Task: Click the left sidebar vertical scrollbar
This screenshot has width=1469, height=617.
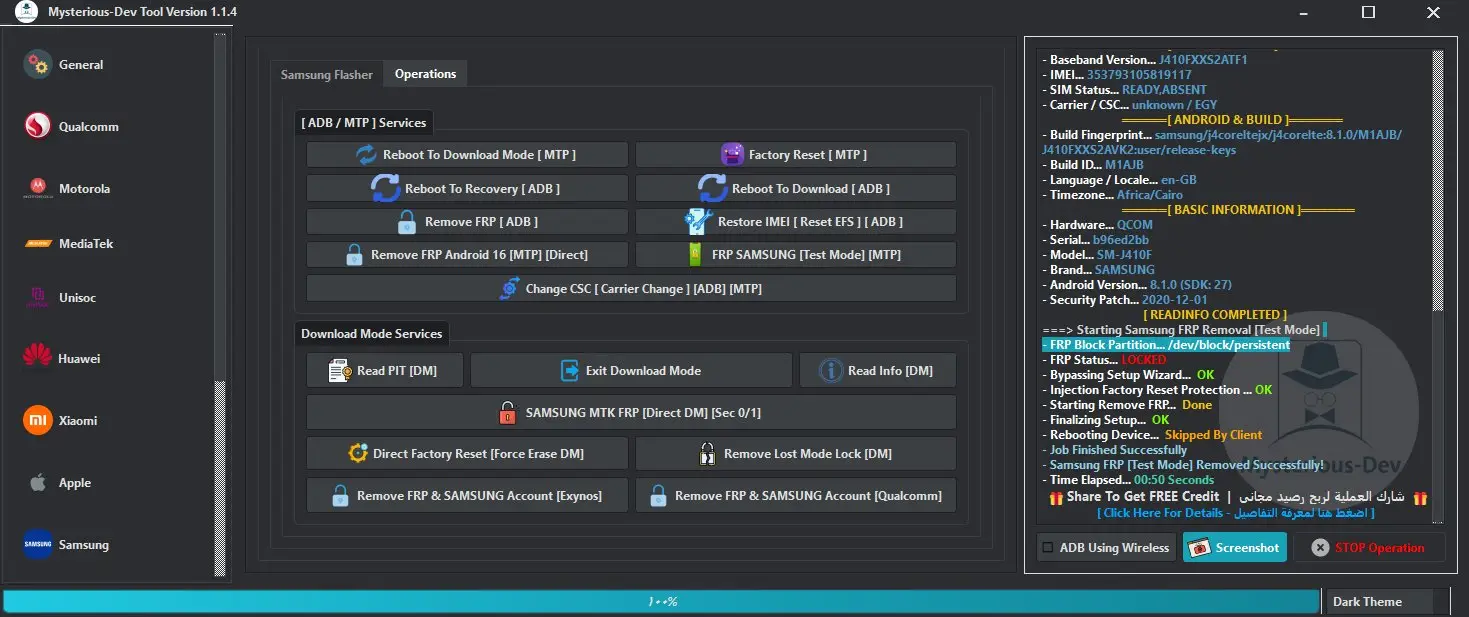Action: [221, 305]
